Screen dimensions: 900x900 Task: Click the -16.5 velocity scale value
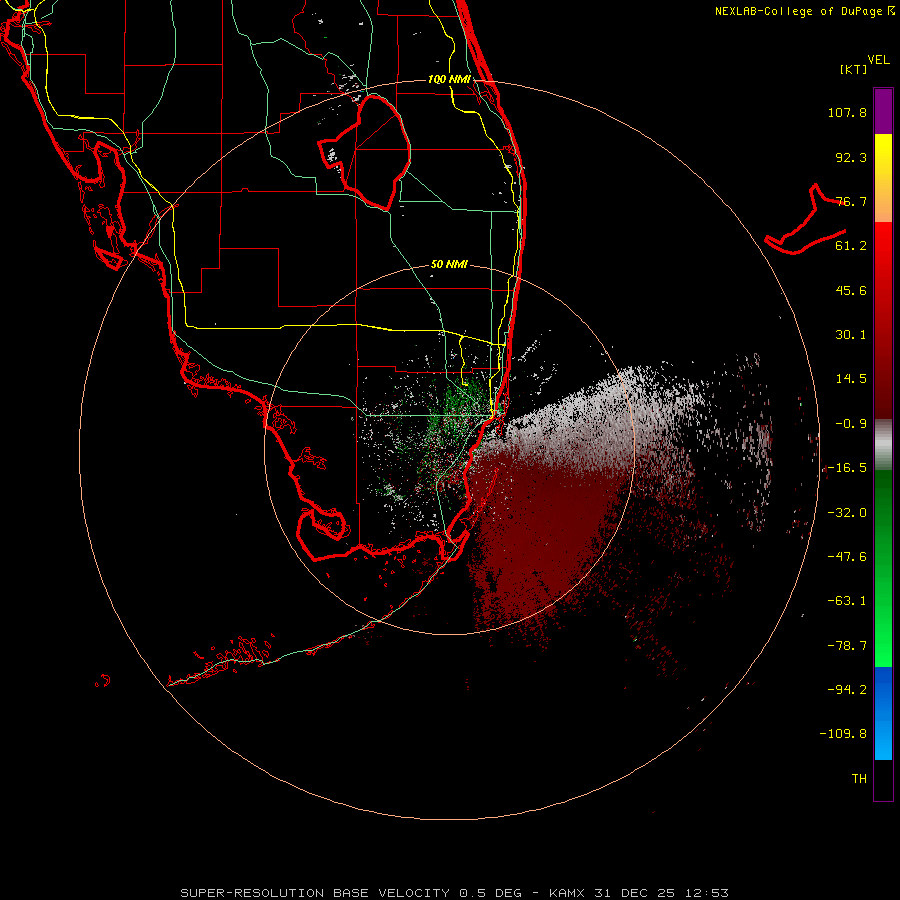pyautogui.click(x=847, y=468)
